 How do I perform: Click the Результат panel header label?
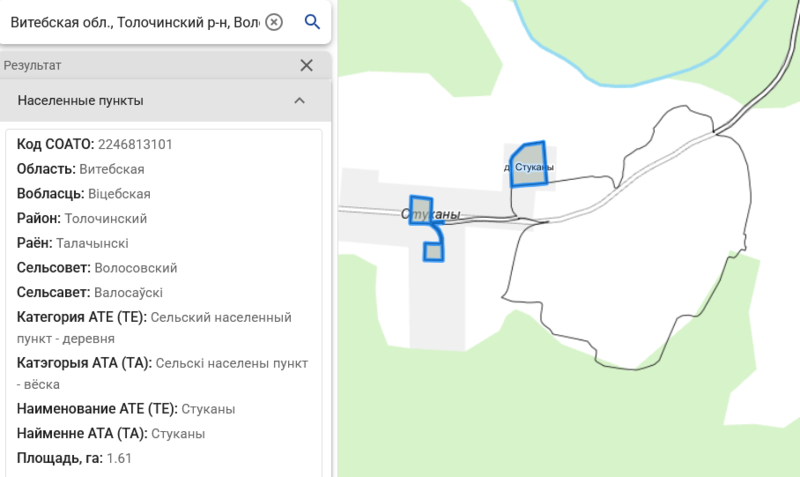tap(33, 66)
